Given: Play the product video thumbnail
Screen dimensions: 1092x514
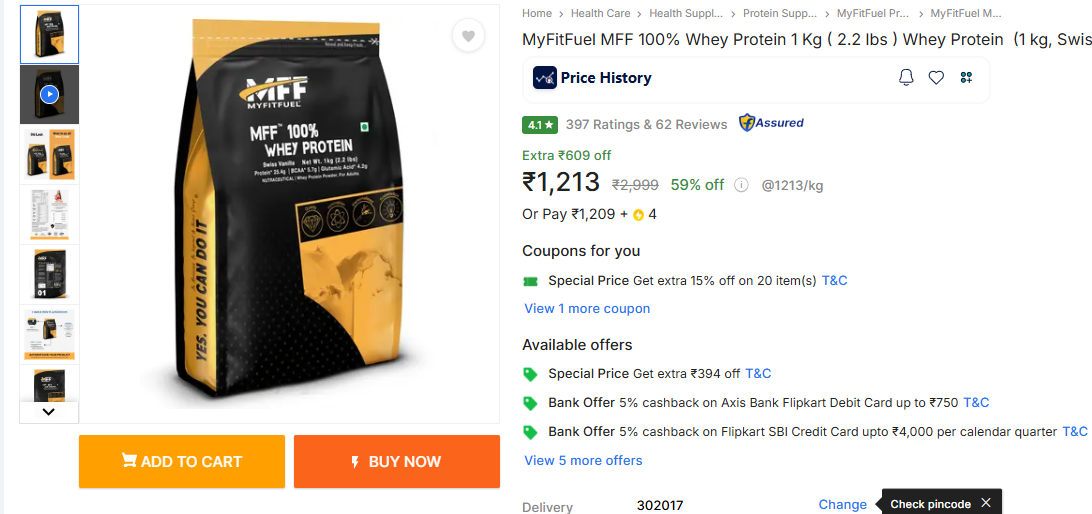Looking at the screenshot, I should pyautogui.click(x=49, y=95).
